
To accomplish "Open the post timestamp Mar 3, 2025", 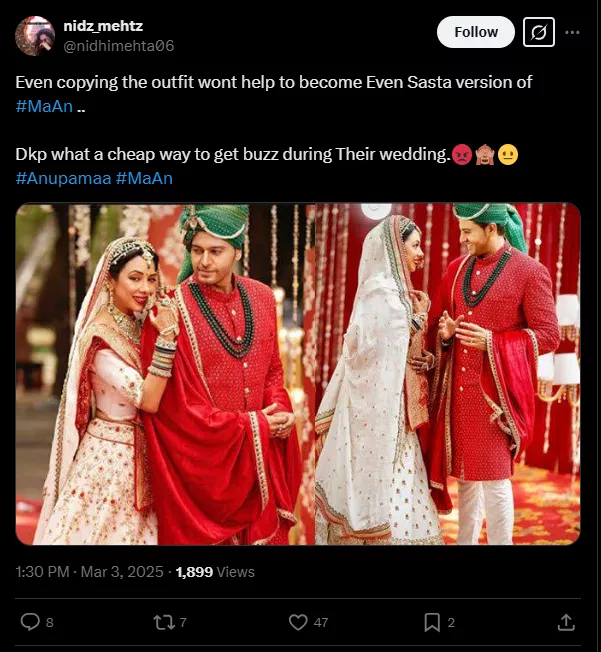I will (x=91, y=572).
